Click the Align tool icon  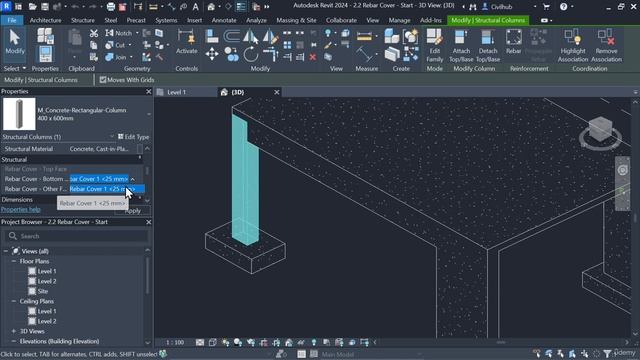pyautogui.click(x=211, y=36)
